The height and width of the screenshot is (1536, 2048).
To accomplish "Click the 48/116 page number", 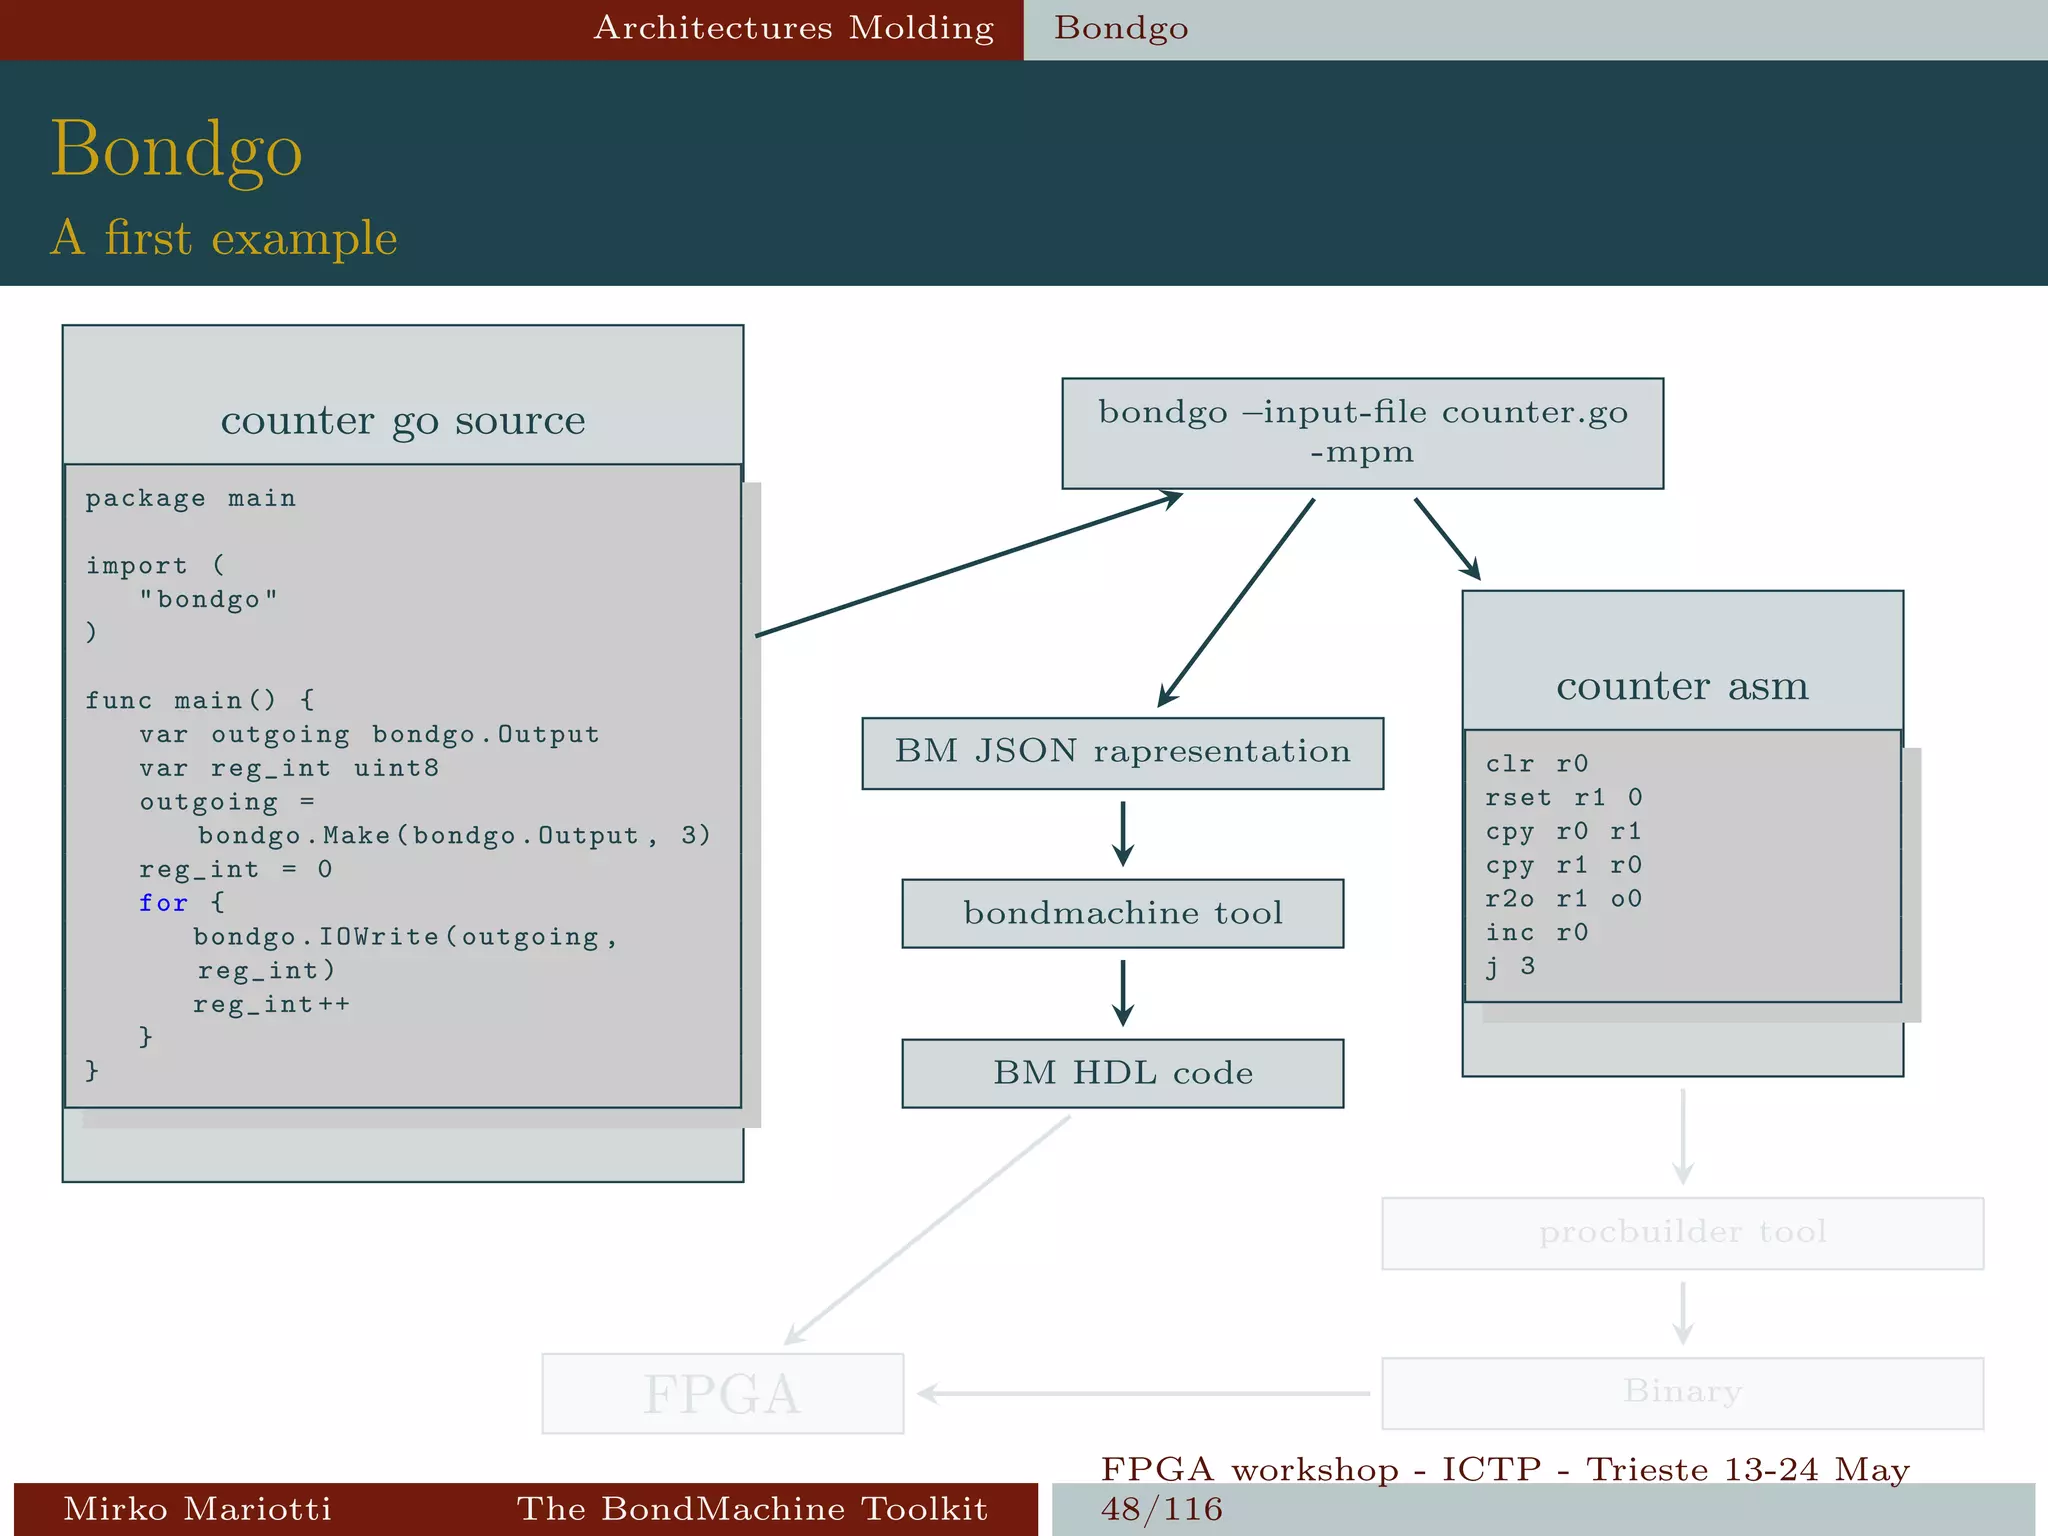I will coord(1161,1508).
